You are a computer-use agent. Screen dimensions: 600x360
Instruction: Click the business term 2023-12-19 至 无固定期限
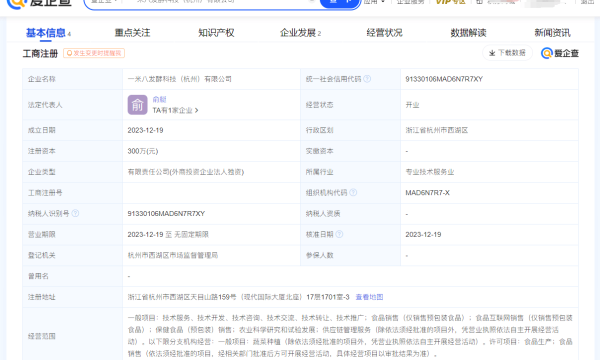[168, 234]
